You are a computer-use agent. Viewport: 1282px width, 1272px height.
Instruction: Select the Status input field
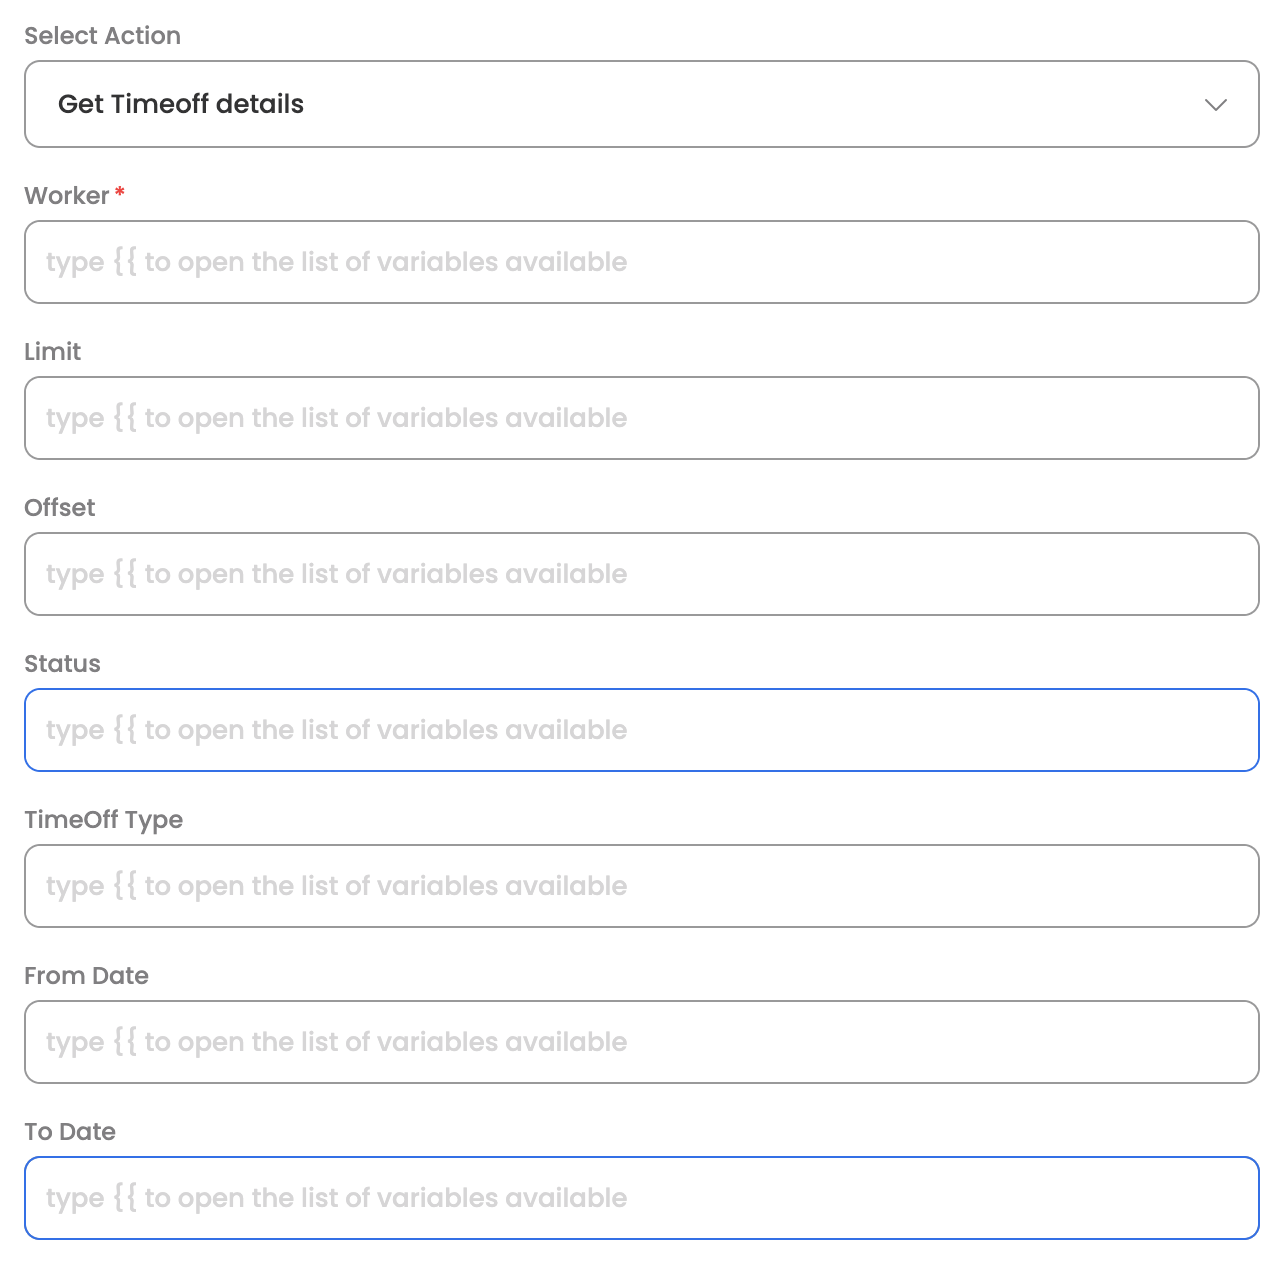640,730
